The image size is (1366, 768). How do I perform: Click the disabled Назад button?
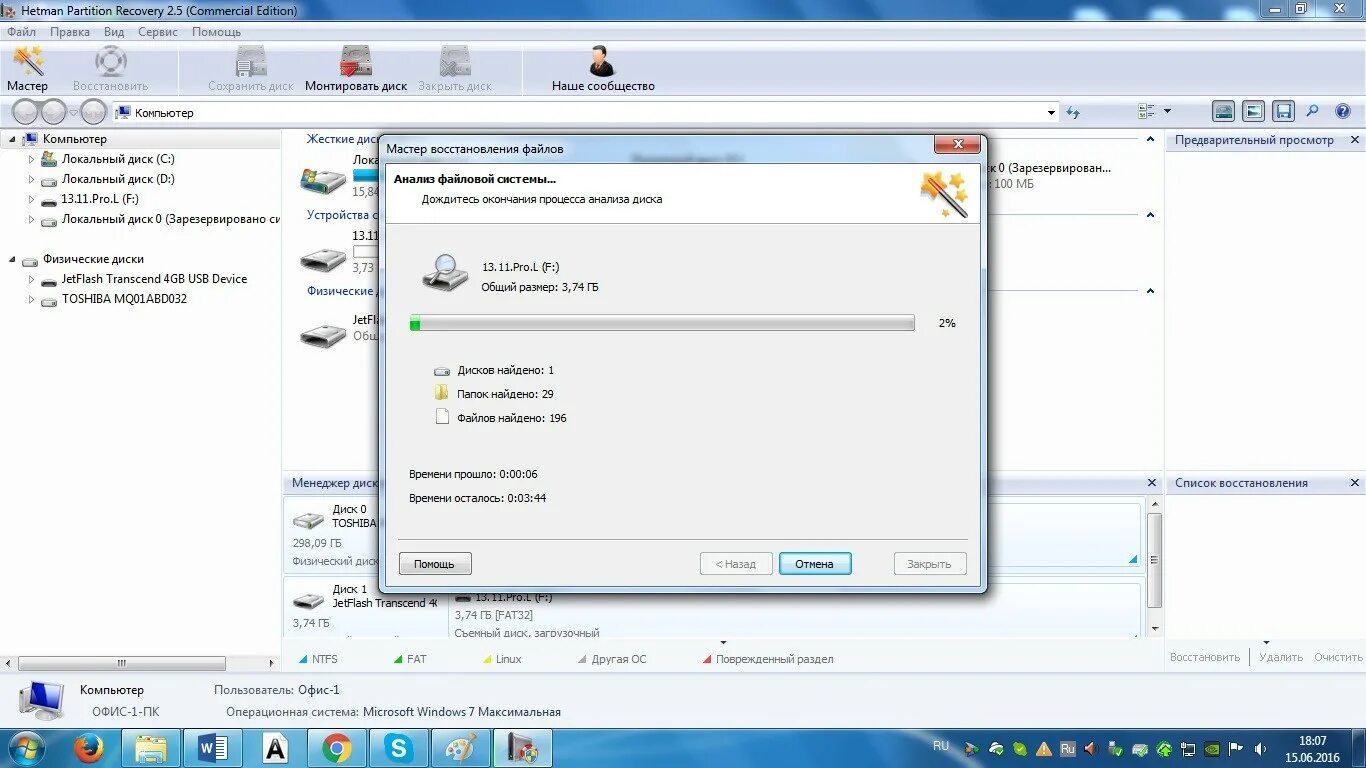736,564
